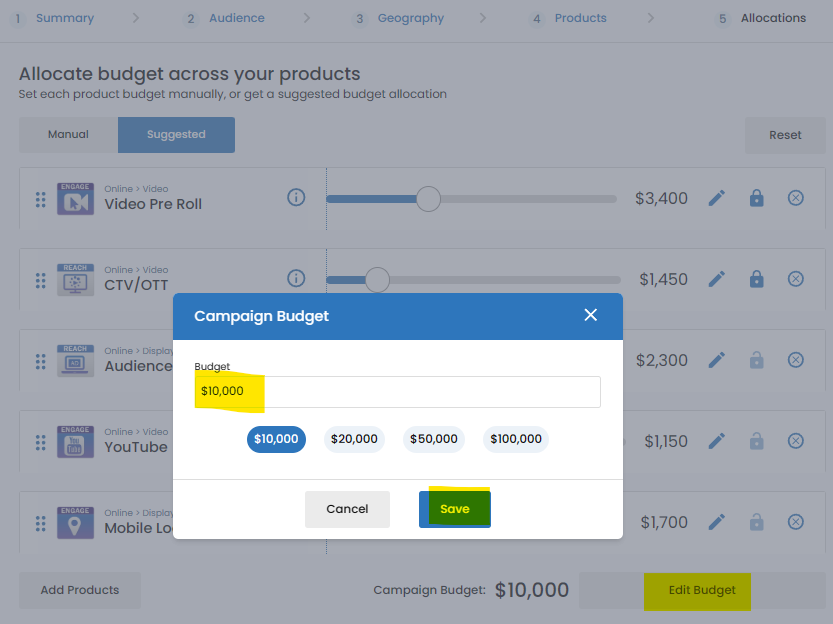Switch to the Manual allocation tab
This screenshot has height=624, width=833.
(68, 135)
